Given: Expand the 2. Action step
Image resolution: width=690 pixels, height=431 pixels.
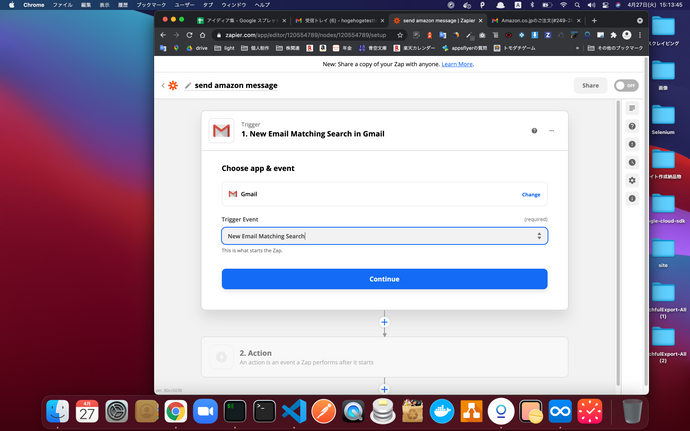Looking at the screenshot, I should tap(384, 357).
